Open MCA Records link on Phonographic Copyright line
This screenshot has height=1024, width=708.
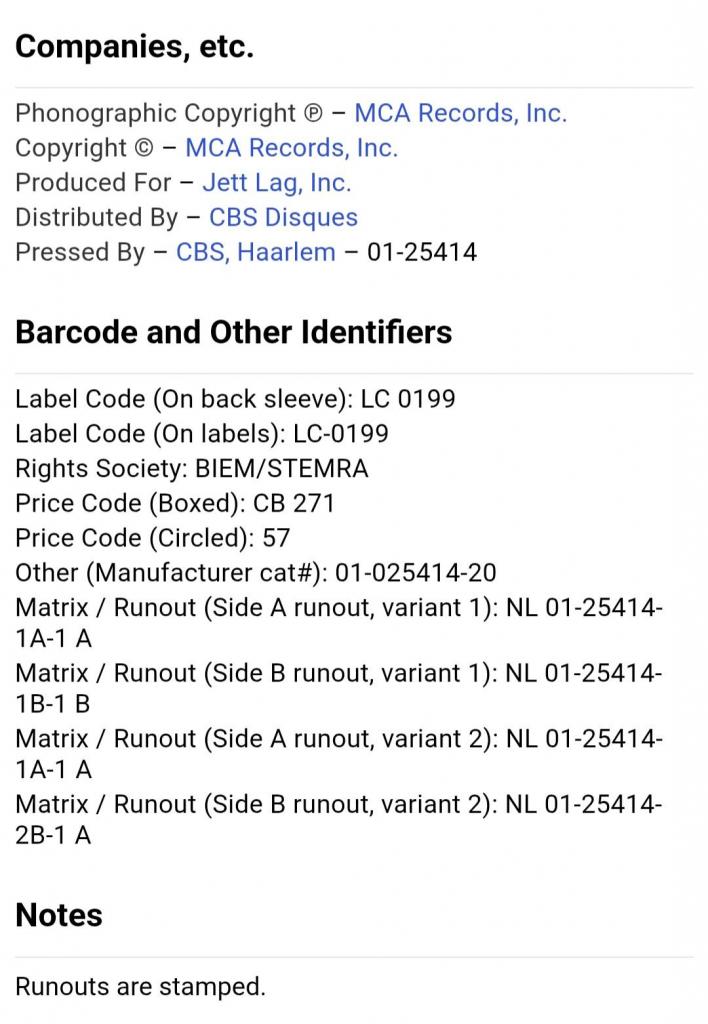tap(460, 113)
